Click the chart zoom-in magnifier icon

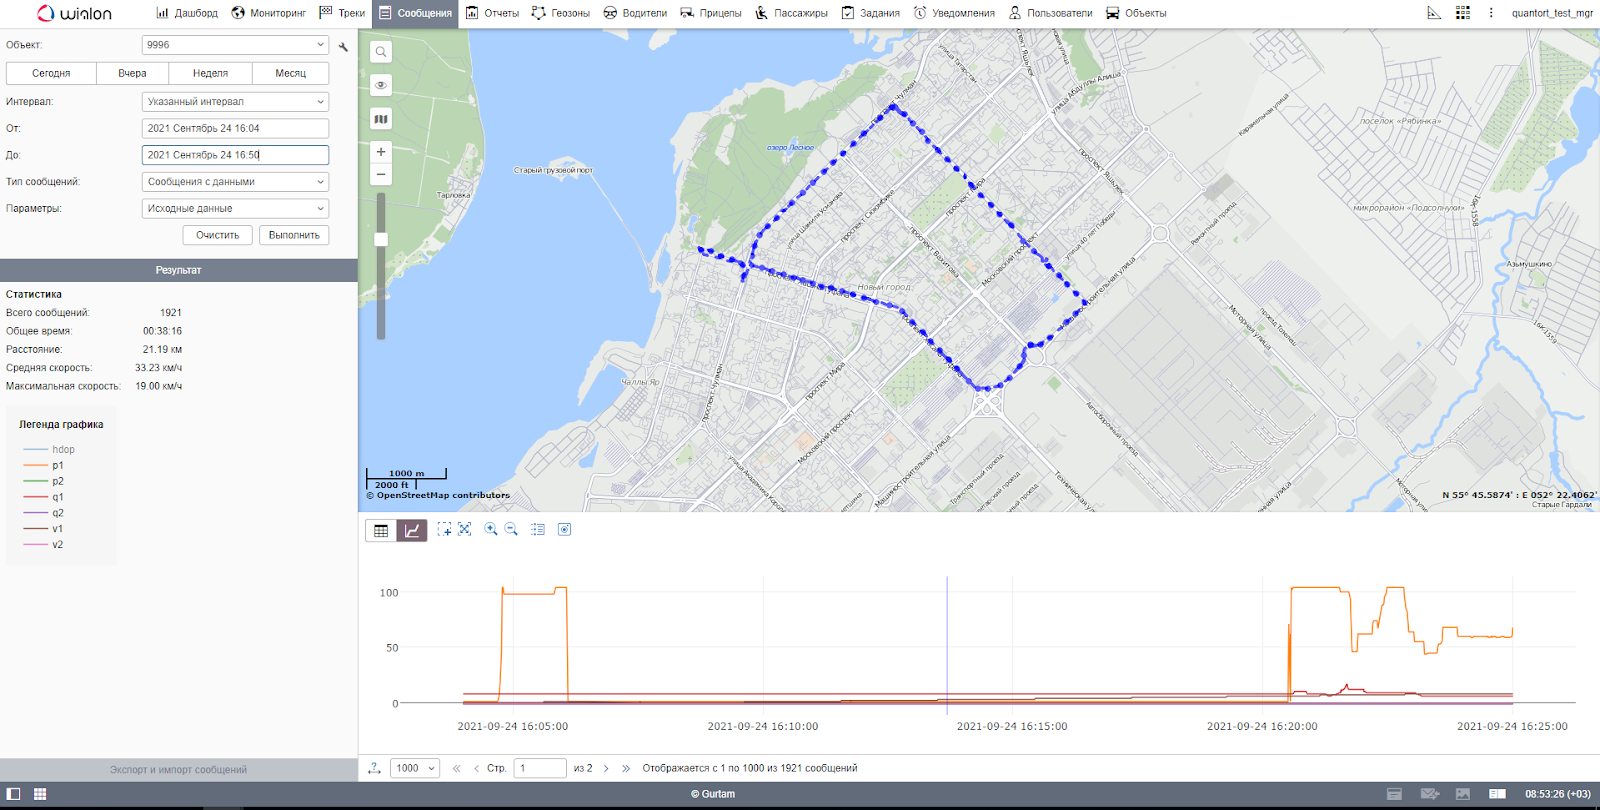[x=491, y=530]
